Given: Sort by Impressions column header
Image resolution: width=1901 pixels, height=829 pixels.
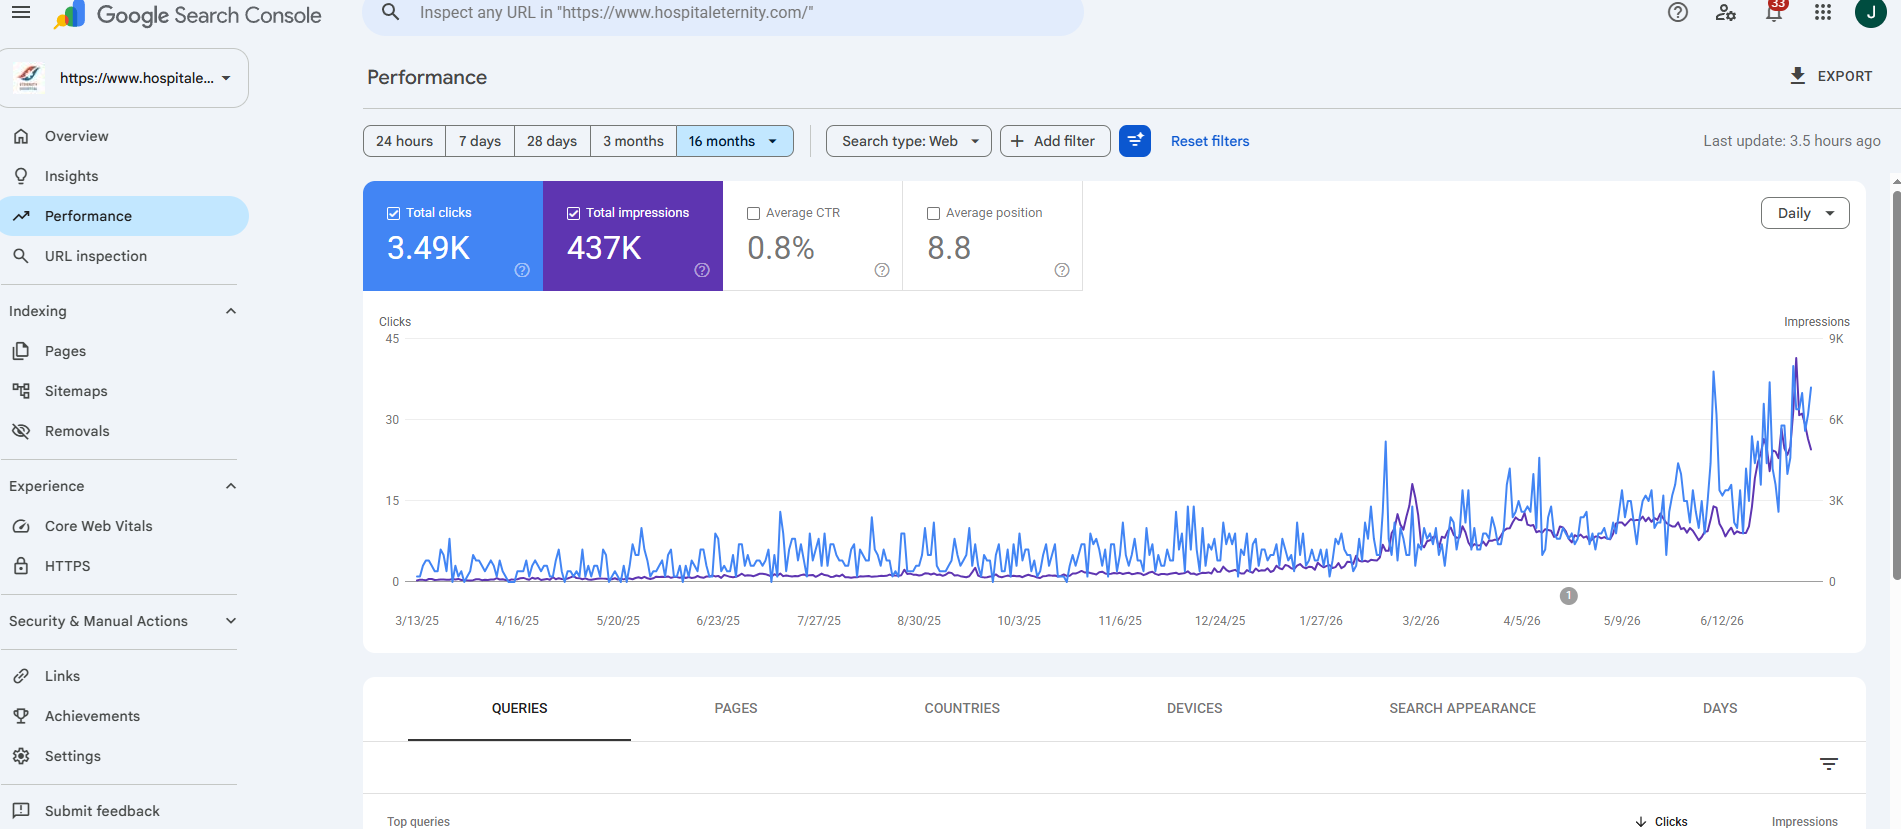Looking at the screenshot, I should 1805,822.
